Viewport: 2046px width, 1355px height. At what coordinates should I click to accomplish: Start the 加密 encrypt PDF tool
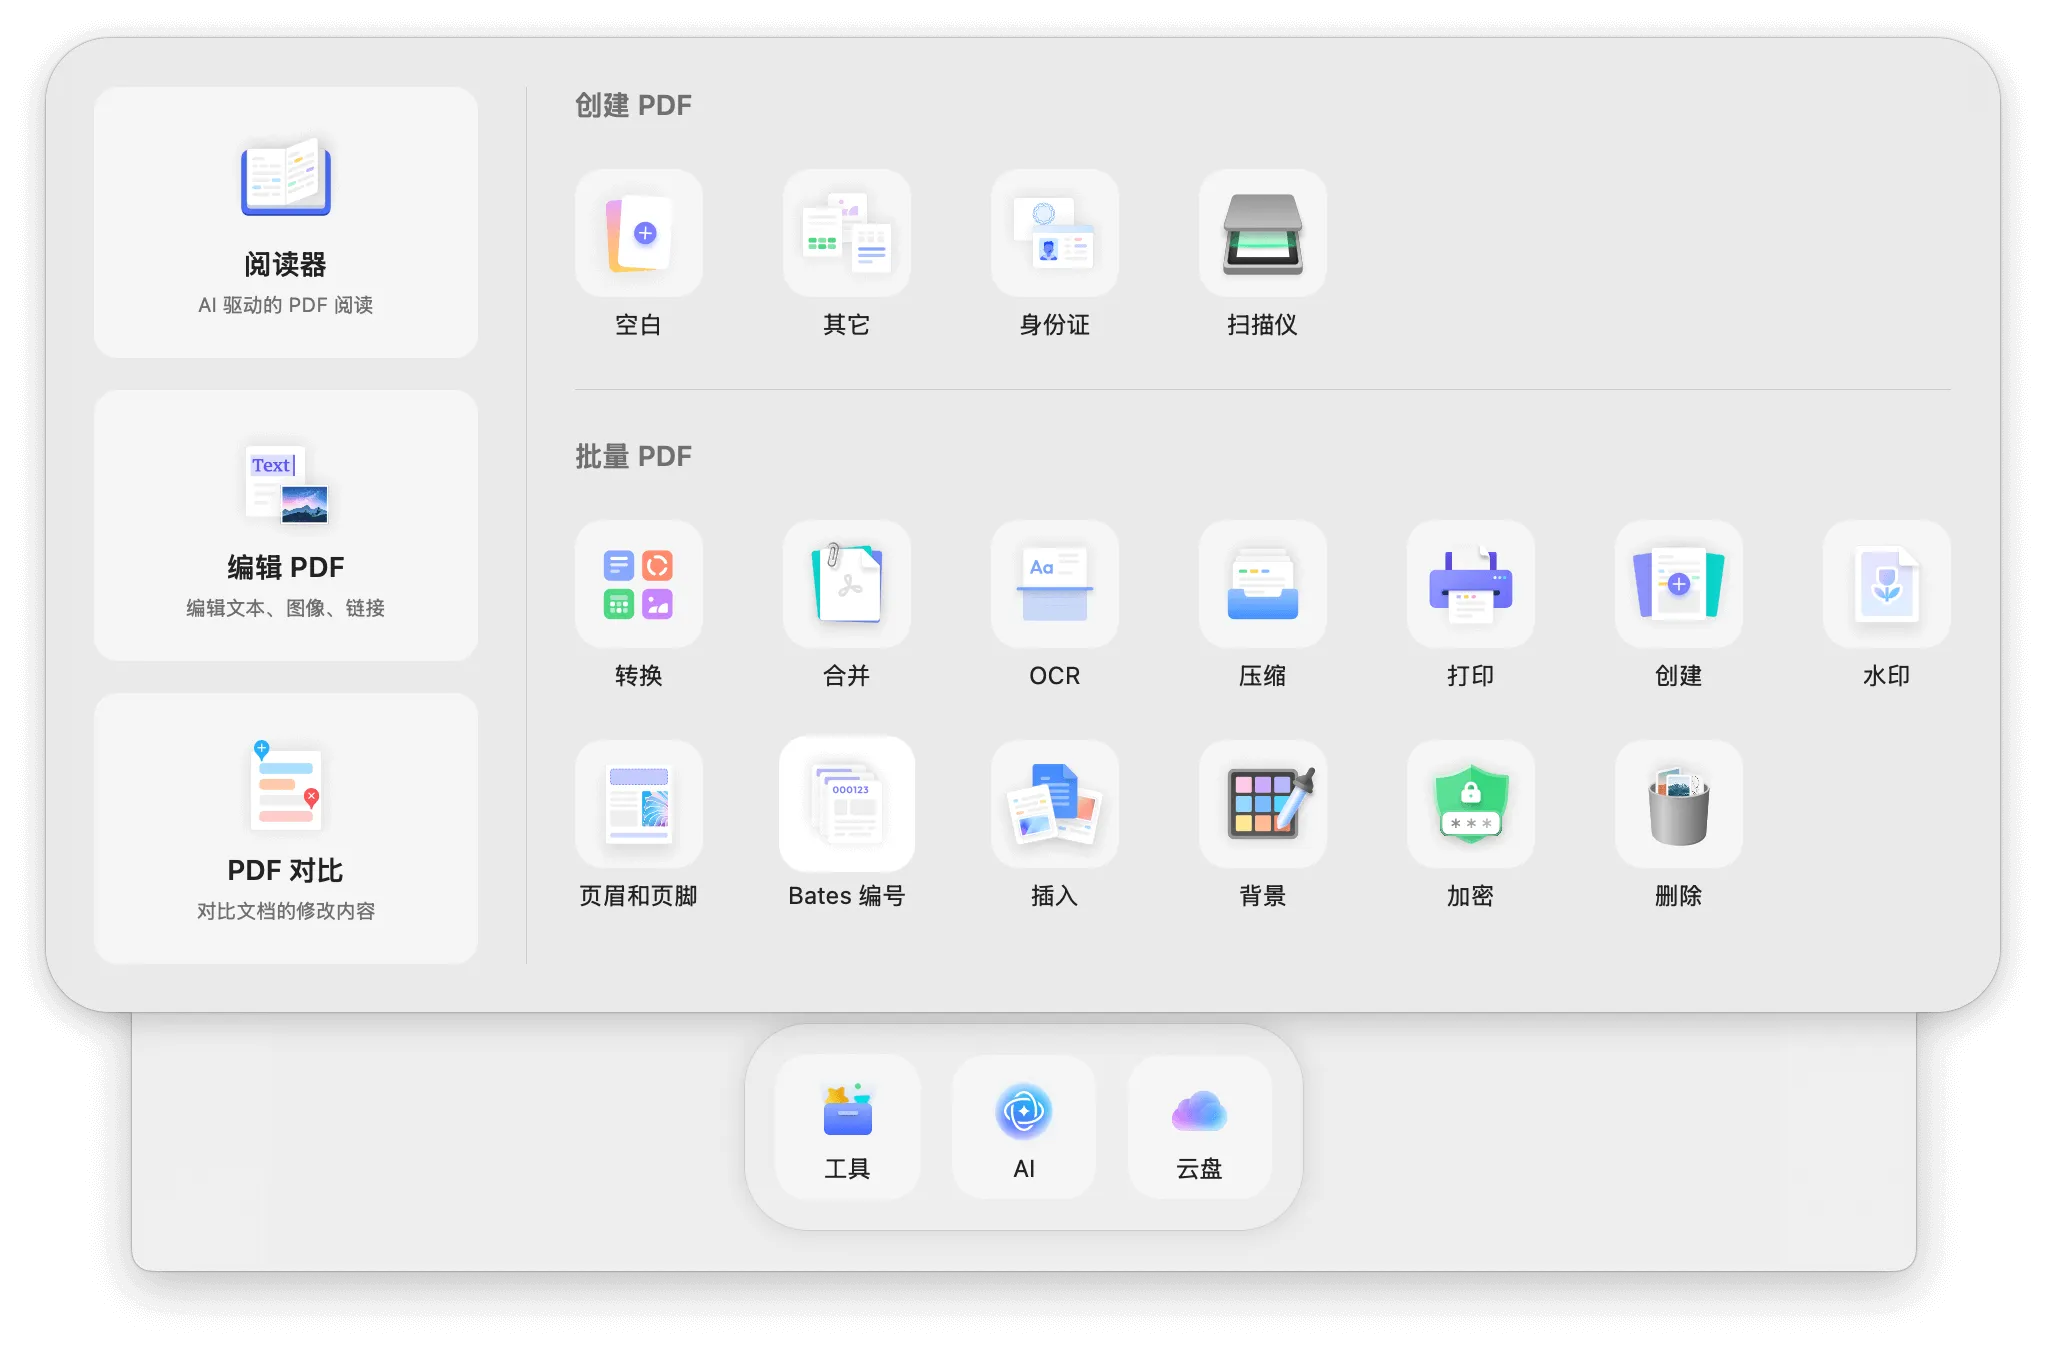tap(1470, 806)
